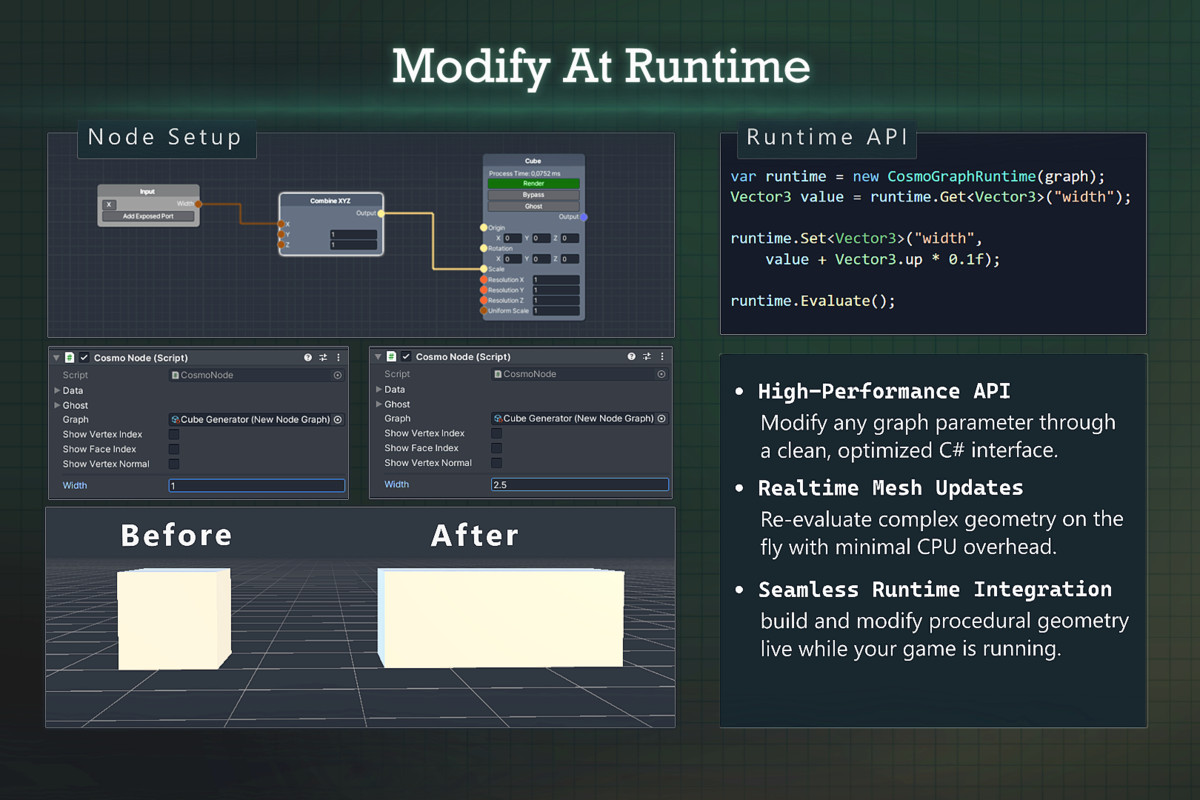This screenshot has width=1200, height=800.
Task: Click the Cube node title
Action: click(533, 161)
